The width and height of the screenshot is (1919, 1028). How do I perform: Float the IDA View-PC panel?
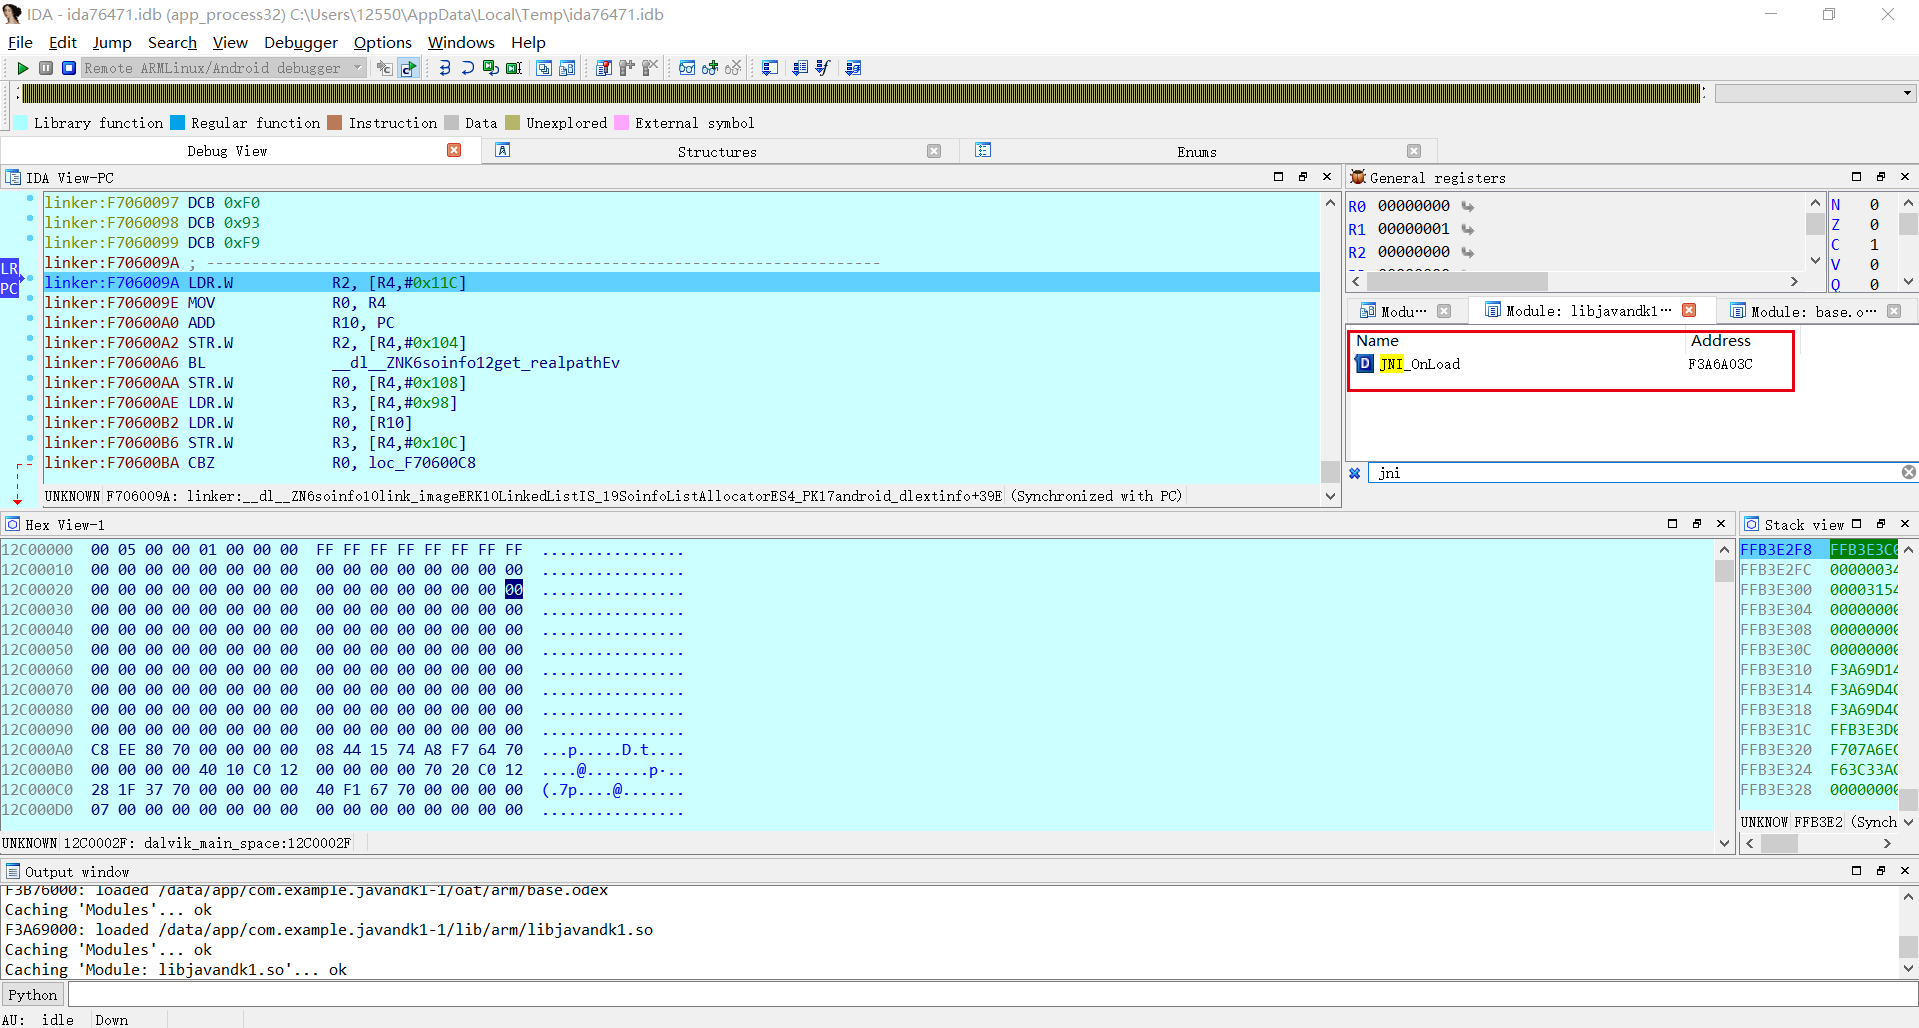click(x=1302, y=177)
